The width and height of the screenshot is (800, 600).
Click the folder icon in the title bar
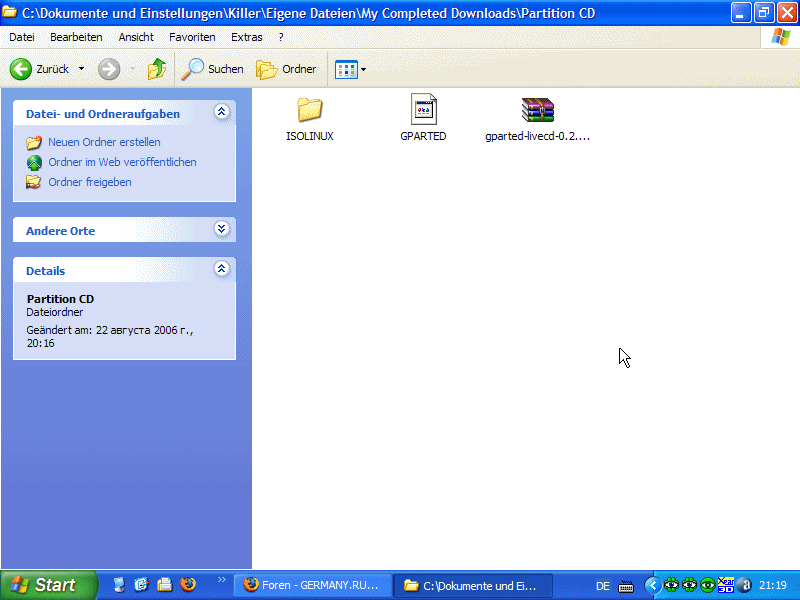9,12
